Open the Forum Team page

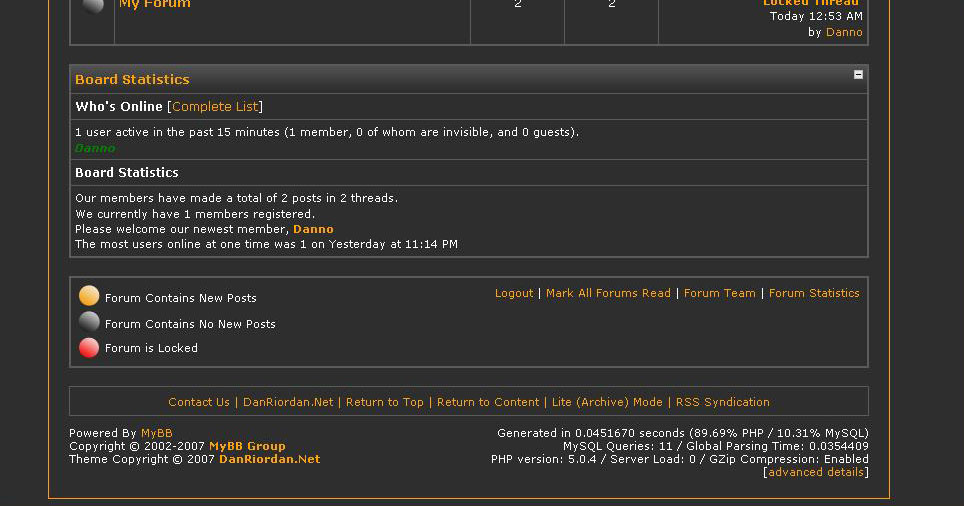click(719, 293)
